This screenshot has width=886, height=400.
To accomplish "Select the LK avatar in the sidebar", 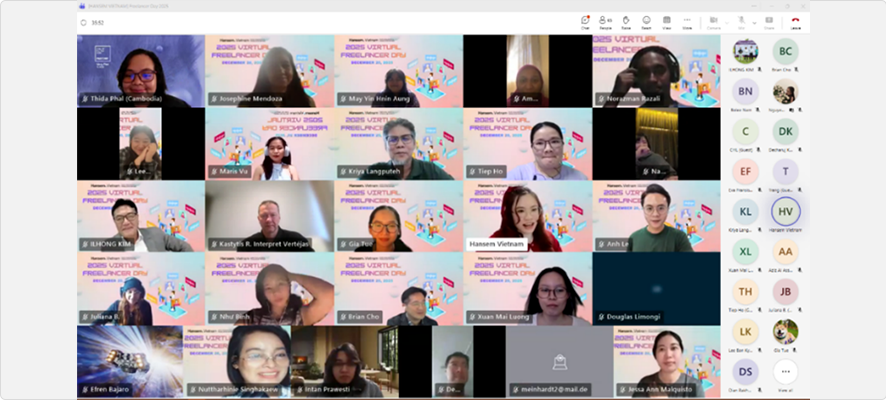I will click(x=745, y=332).
